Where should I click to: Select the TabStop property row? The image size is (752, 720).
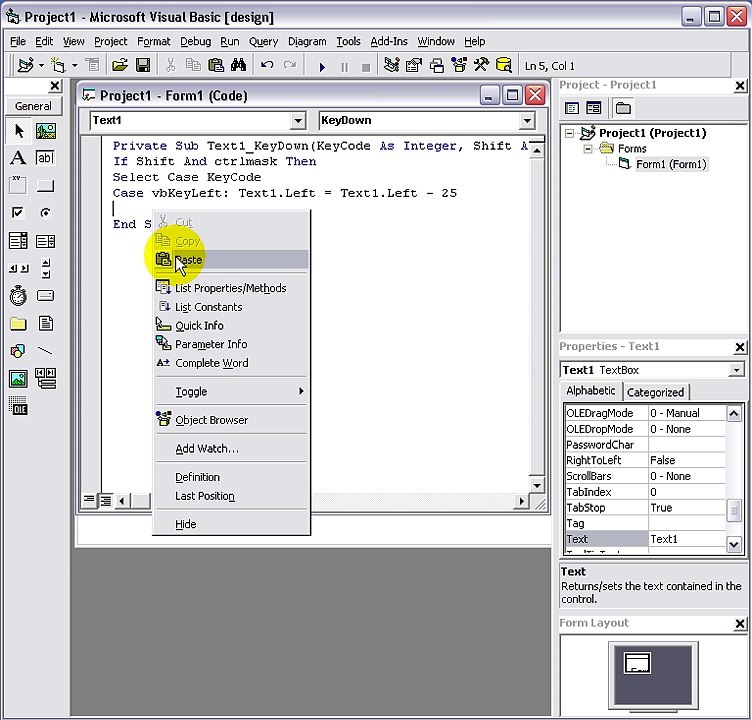tap(645, 508)
